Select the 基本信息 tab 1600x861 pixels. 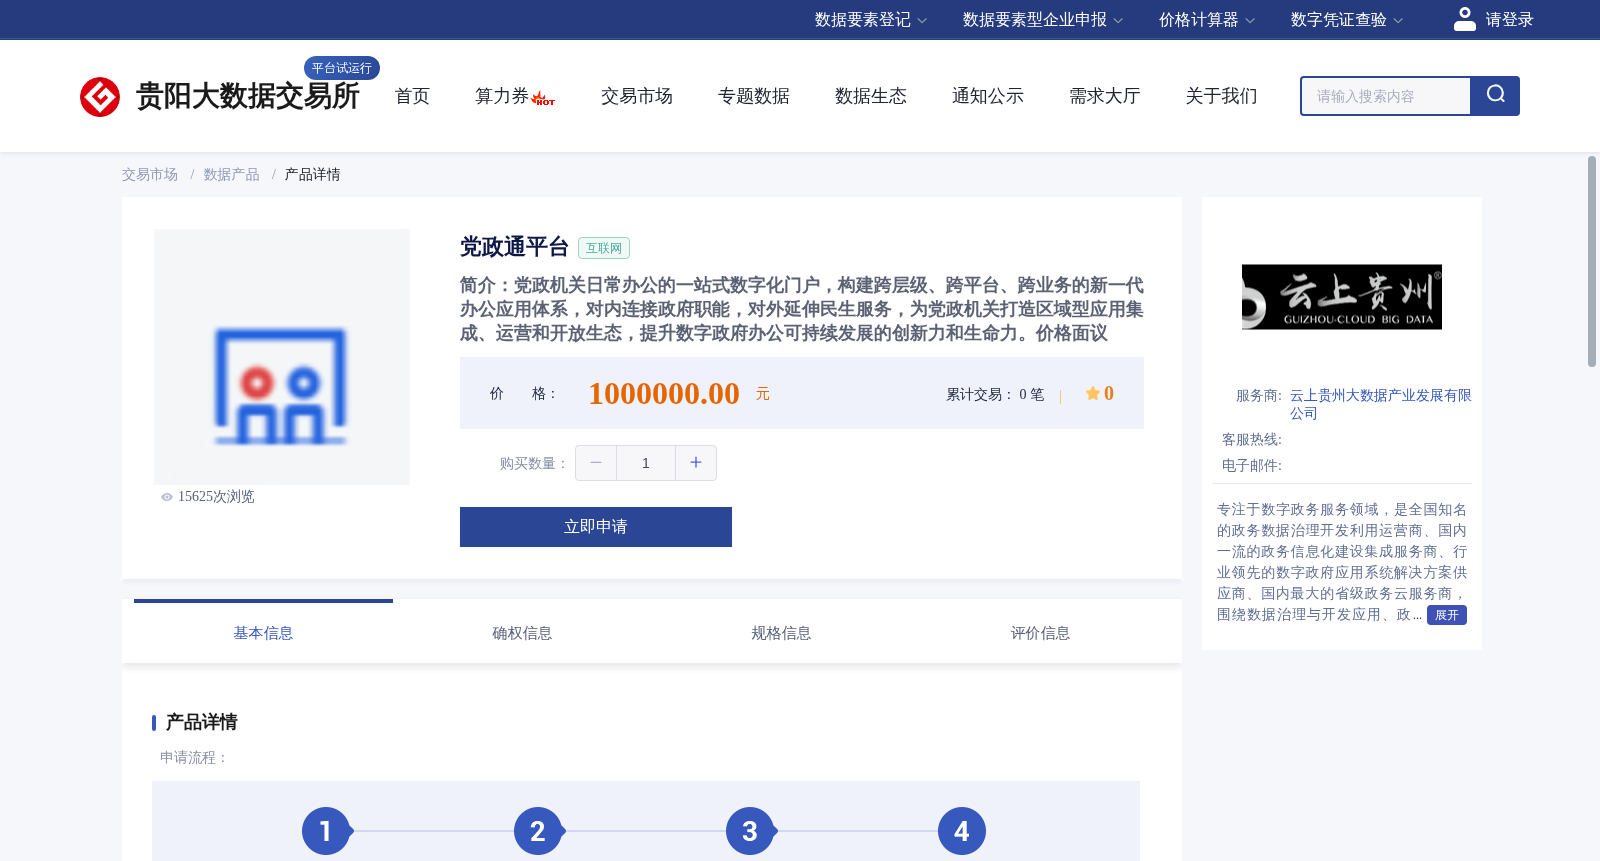[263, 633]
